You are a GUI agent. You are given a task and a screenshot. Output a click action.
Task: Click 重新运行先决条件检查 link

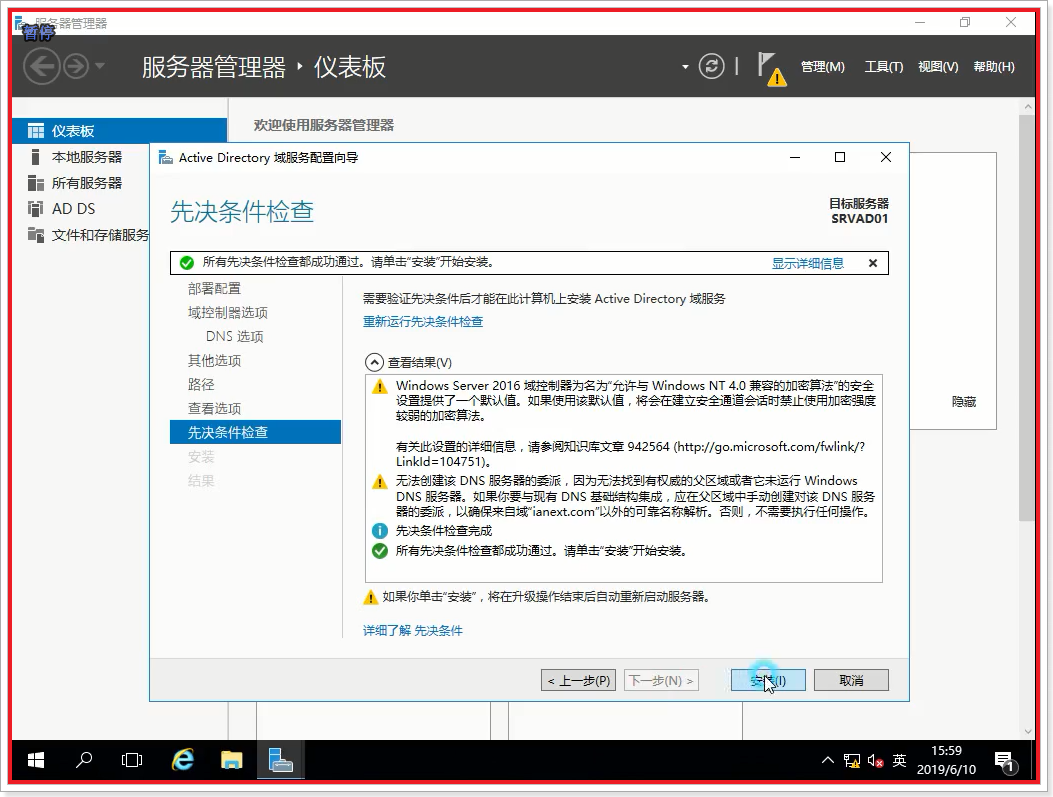(423, 322)
